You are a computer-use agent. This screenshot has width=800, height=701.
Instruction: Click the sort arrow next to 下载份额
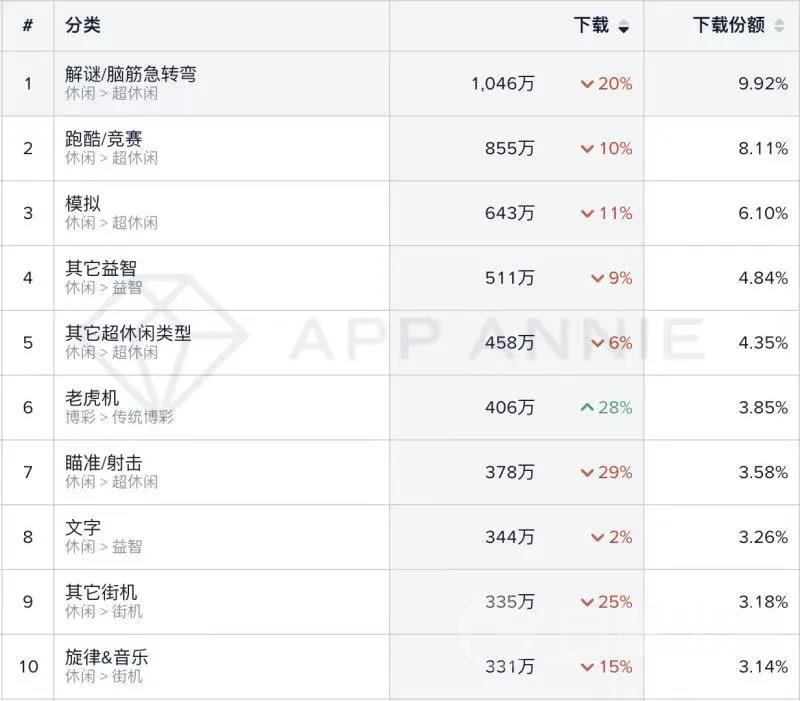pyautogui.click(x=778, y=25)
